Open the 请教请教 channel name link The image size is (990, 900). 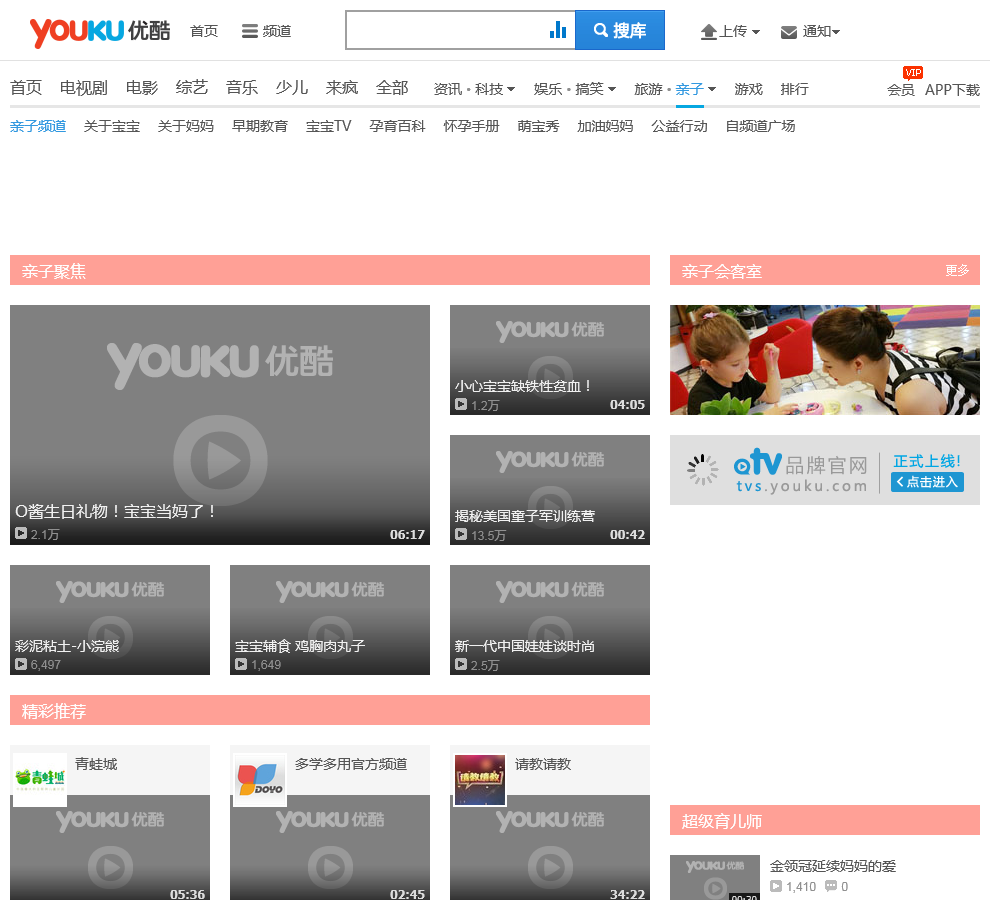[543, 764]
